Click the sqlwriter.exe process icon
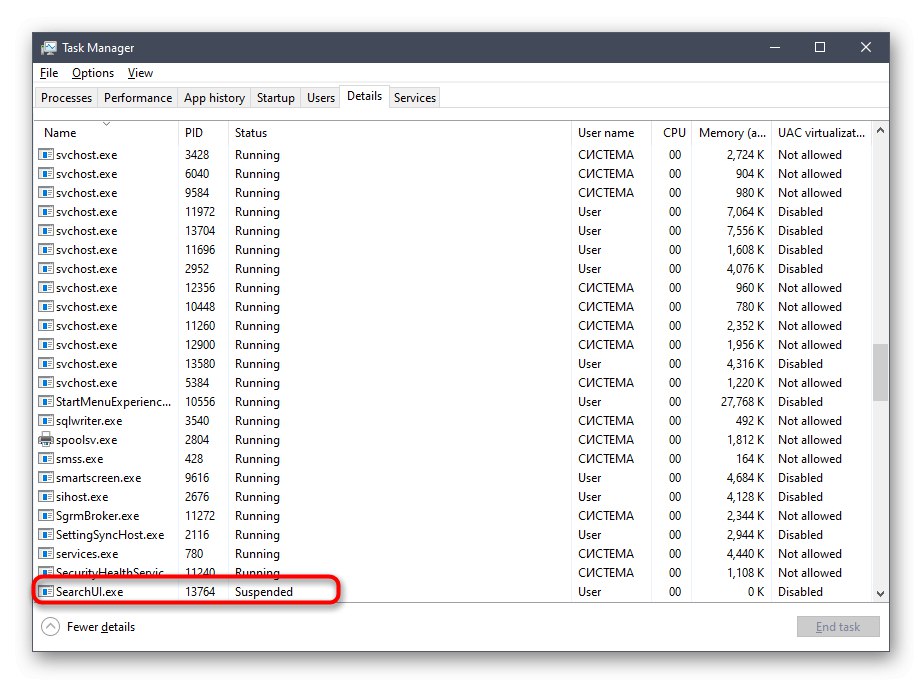 coord(46,421)
